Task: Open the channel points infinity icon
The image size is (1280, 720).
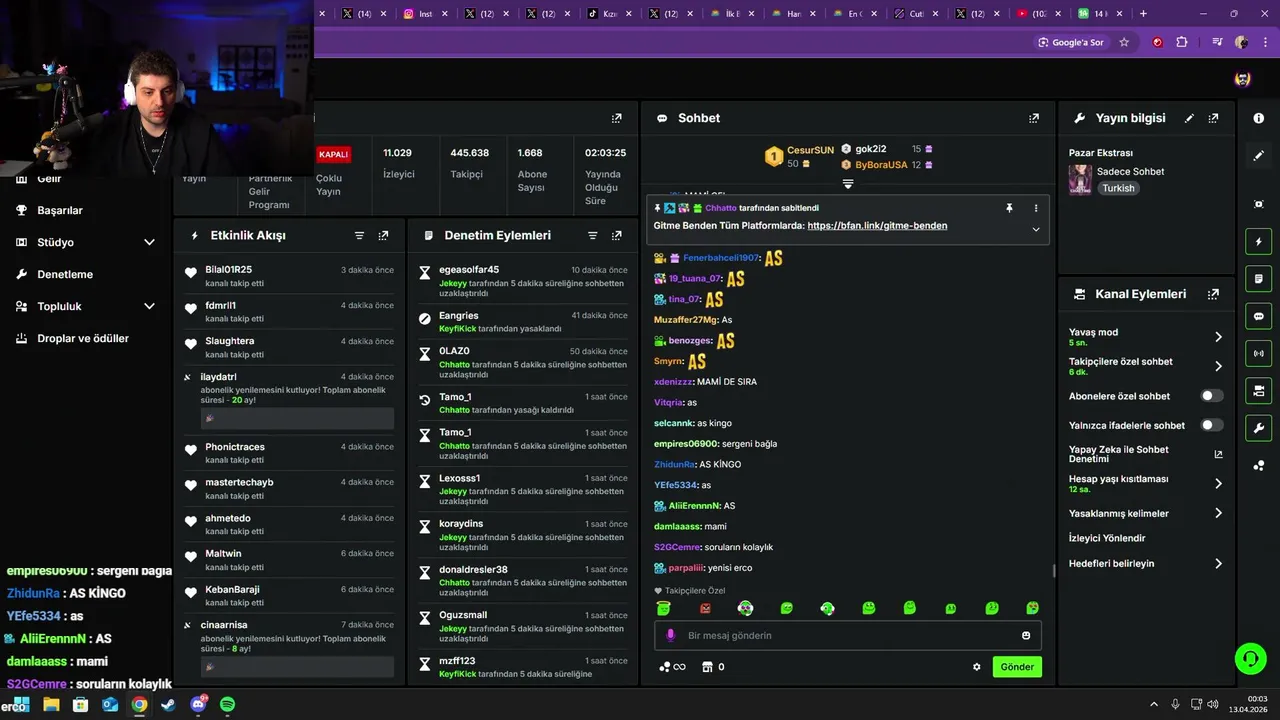Action: tap(672, 667)
